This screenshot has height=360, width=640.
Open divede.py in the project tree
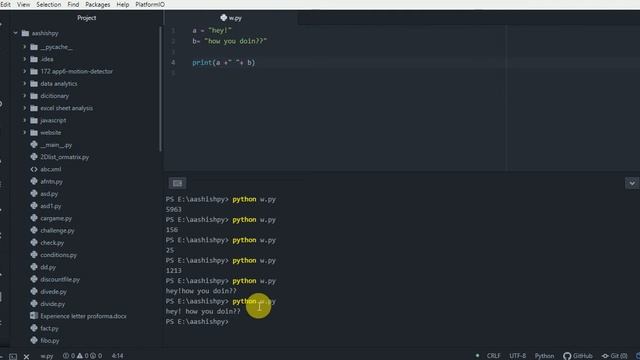tap(53, 292)
